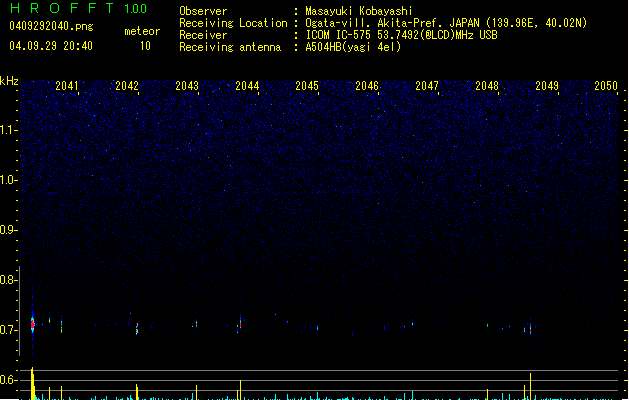Click the yellow intensity spike near 2049
This screenshot has width=629, height=400.
point(530,386)
